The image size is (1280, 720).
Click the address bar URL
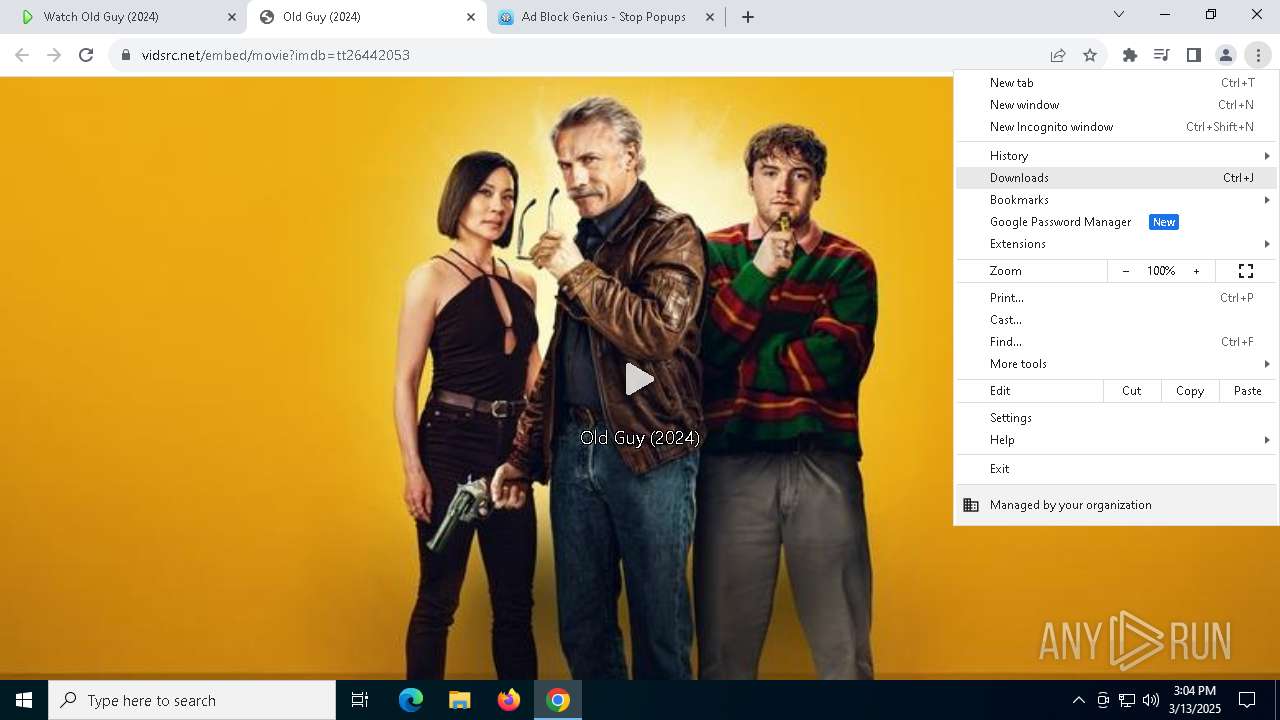pos(275,55)
